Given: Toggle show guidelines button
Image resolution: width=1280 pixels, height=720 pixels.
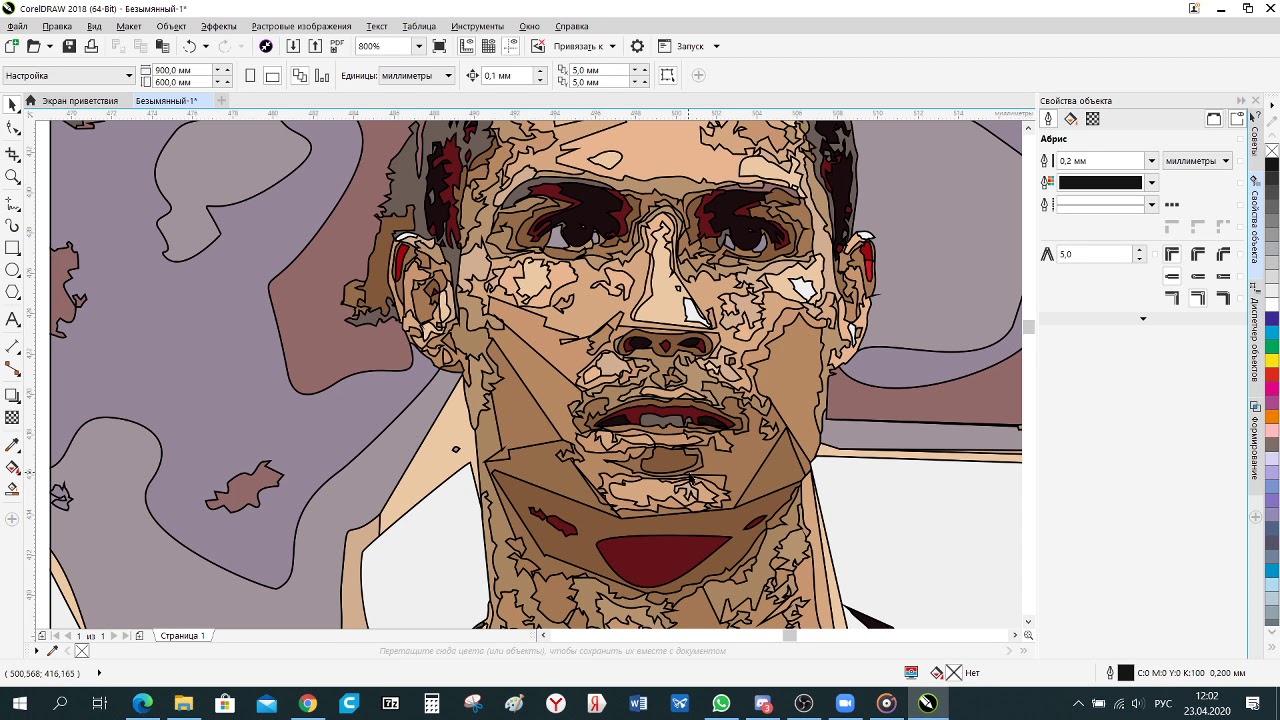Looking at the screenshot, I should point(511,46).
